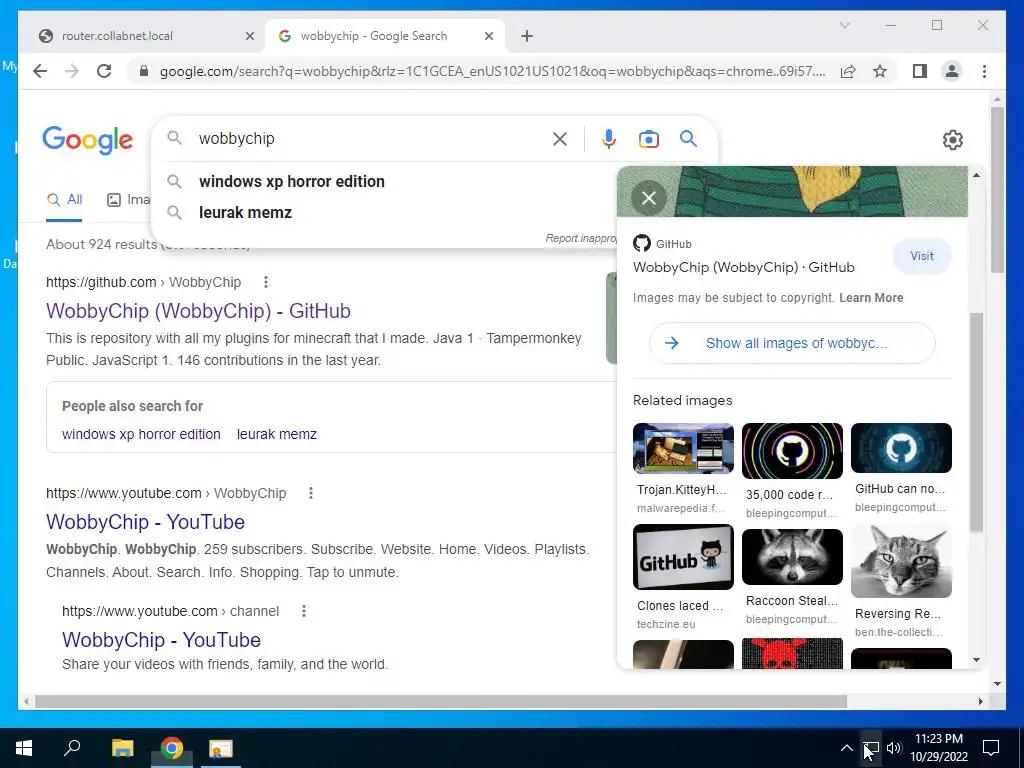Start voice search with the microphone
1024x768 pixels.
click(609, 138)
